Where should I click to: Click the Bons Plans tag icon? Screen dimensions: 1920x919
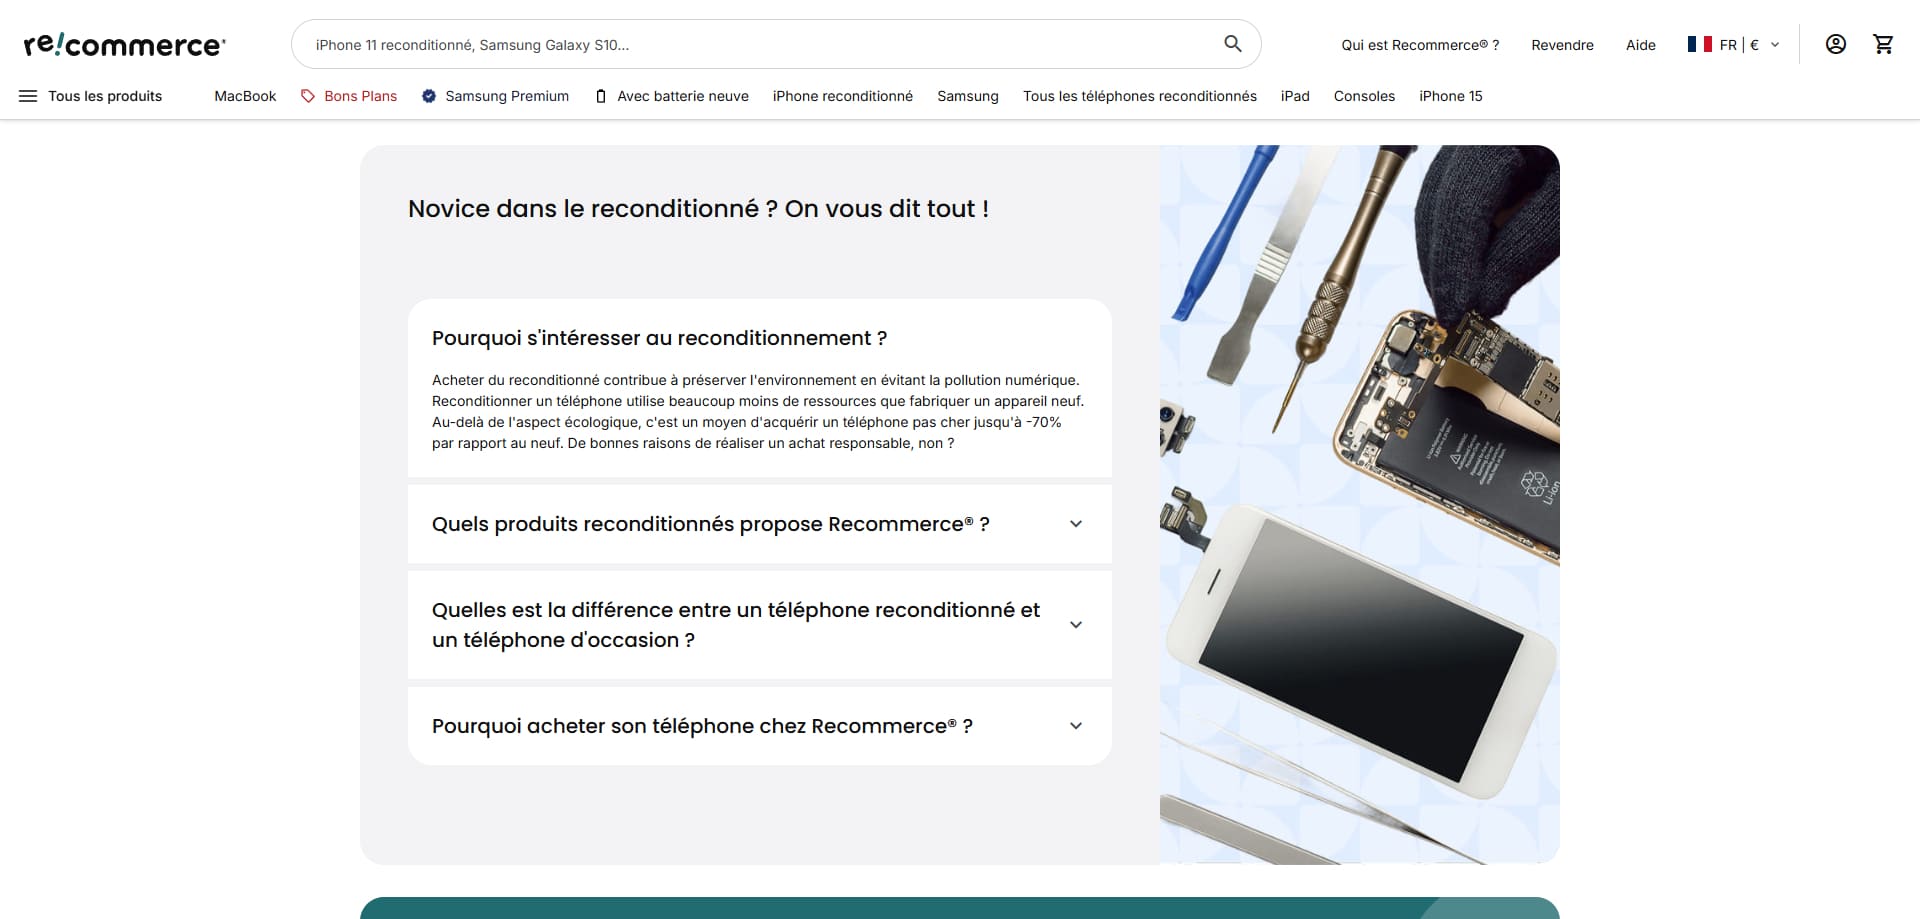coord(308,96)
